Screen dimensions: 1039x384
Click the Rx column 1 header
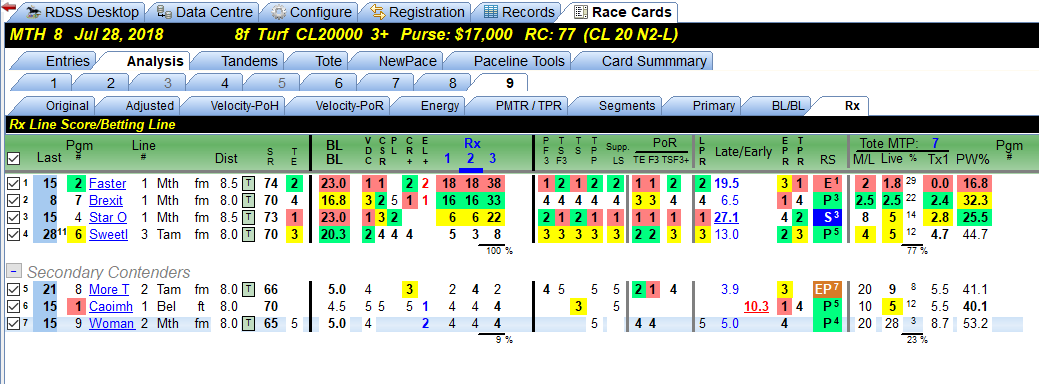coord(447,158)
